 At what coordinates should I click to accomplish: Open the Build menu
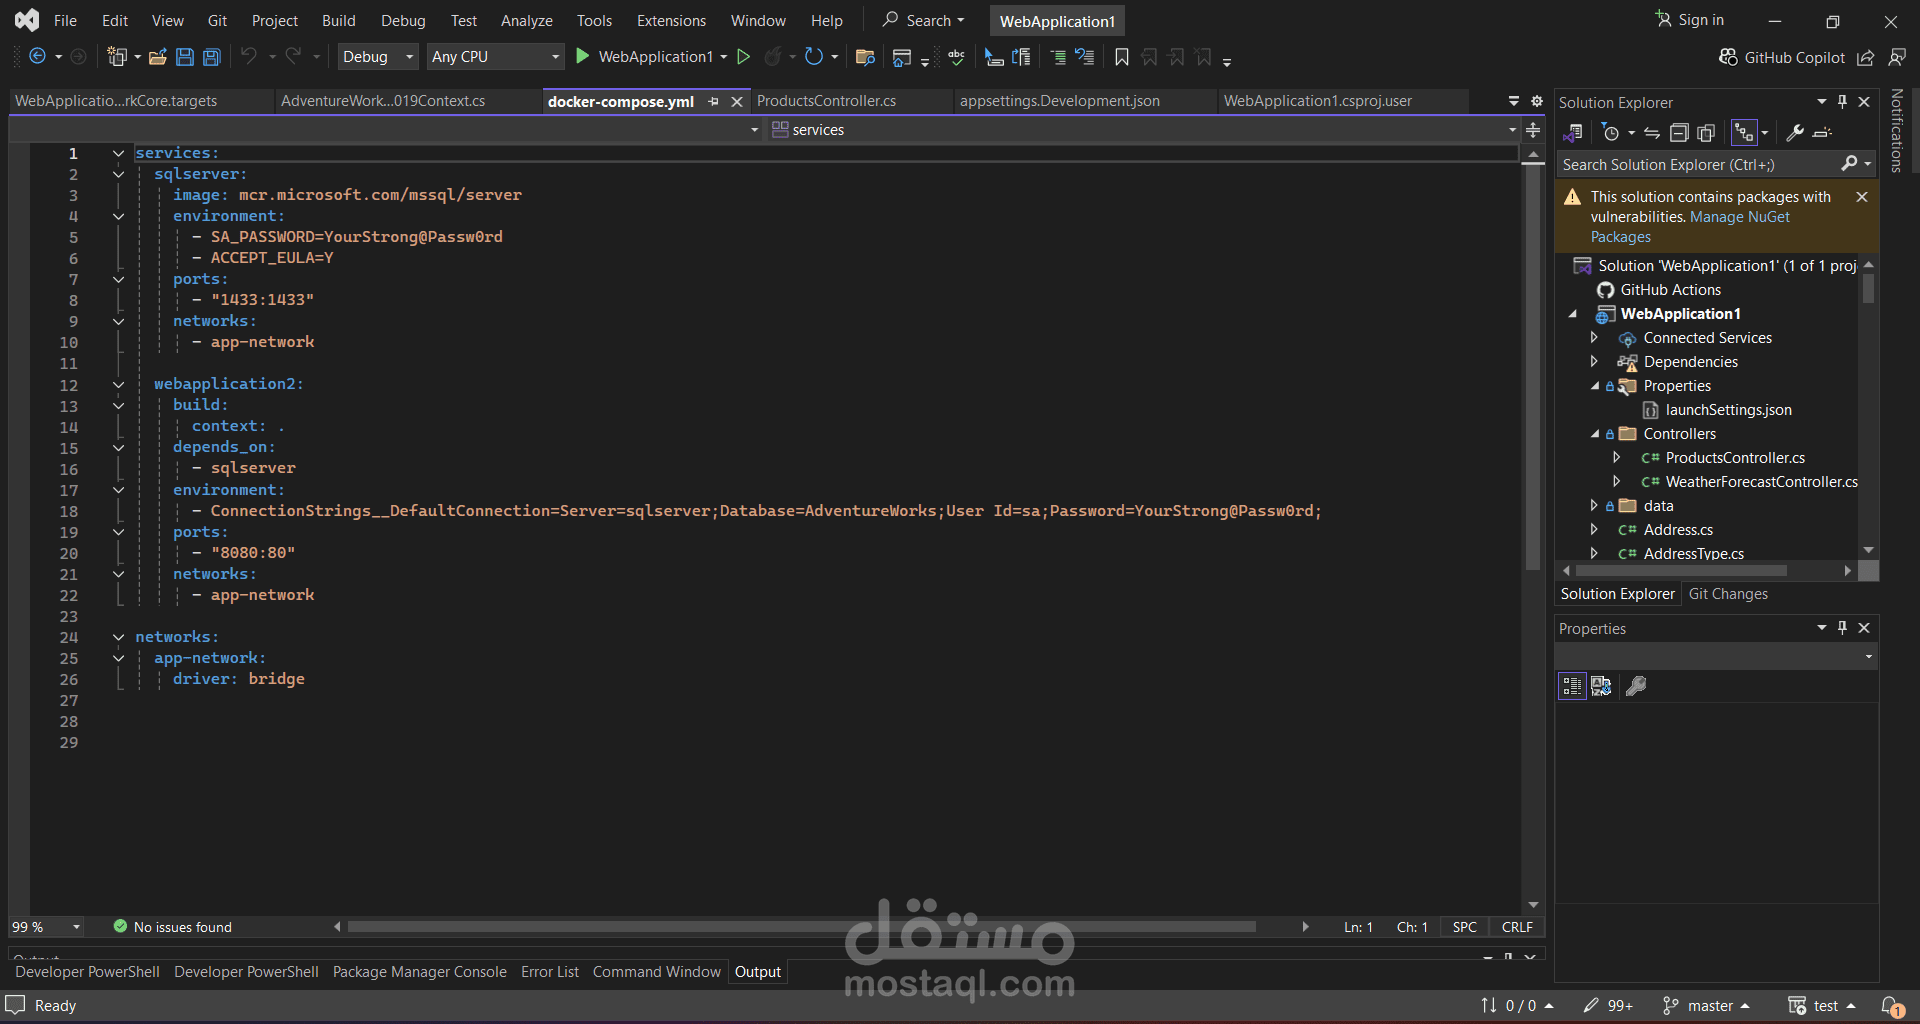338,21
